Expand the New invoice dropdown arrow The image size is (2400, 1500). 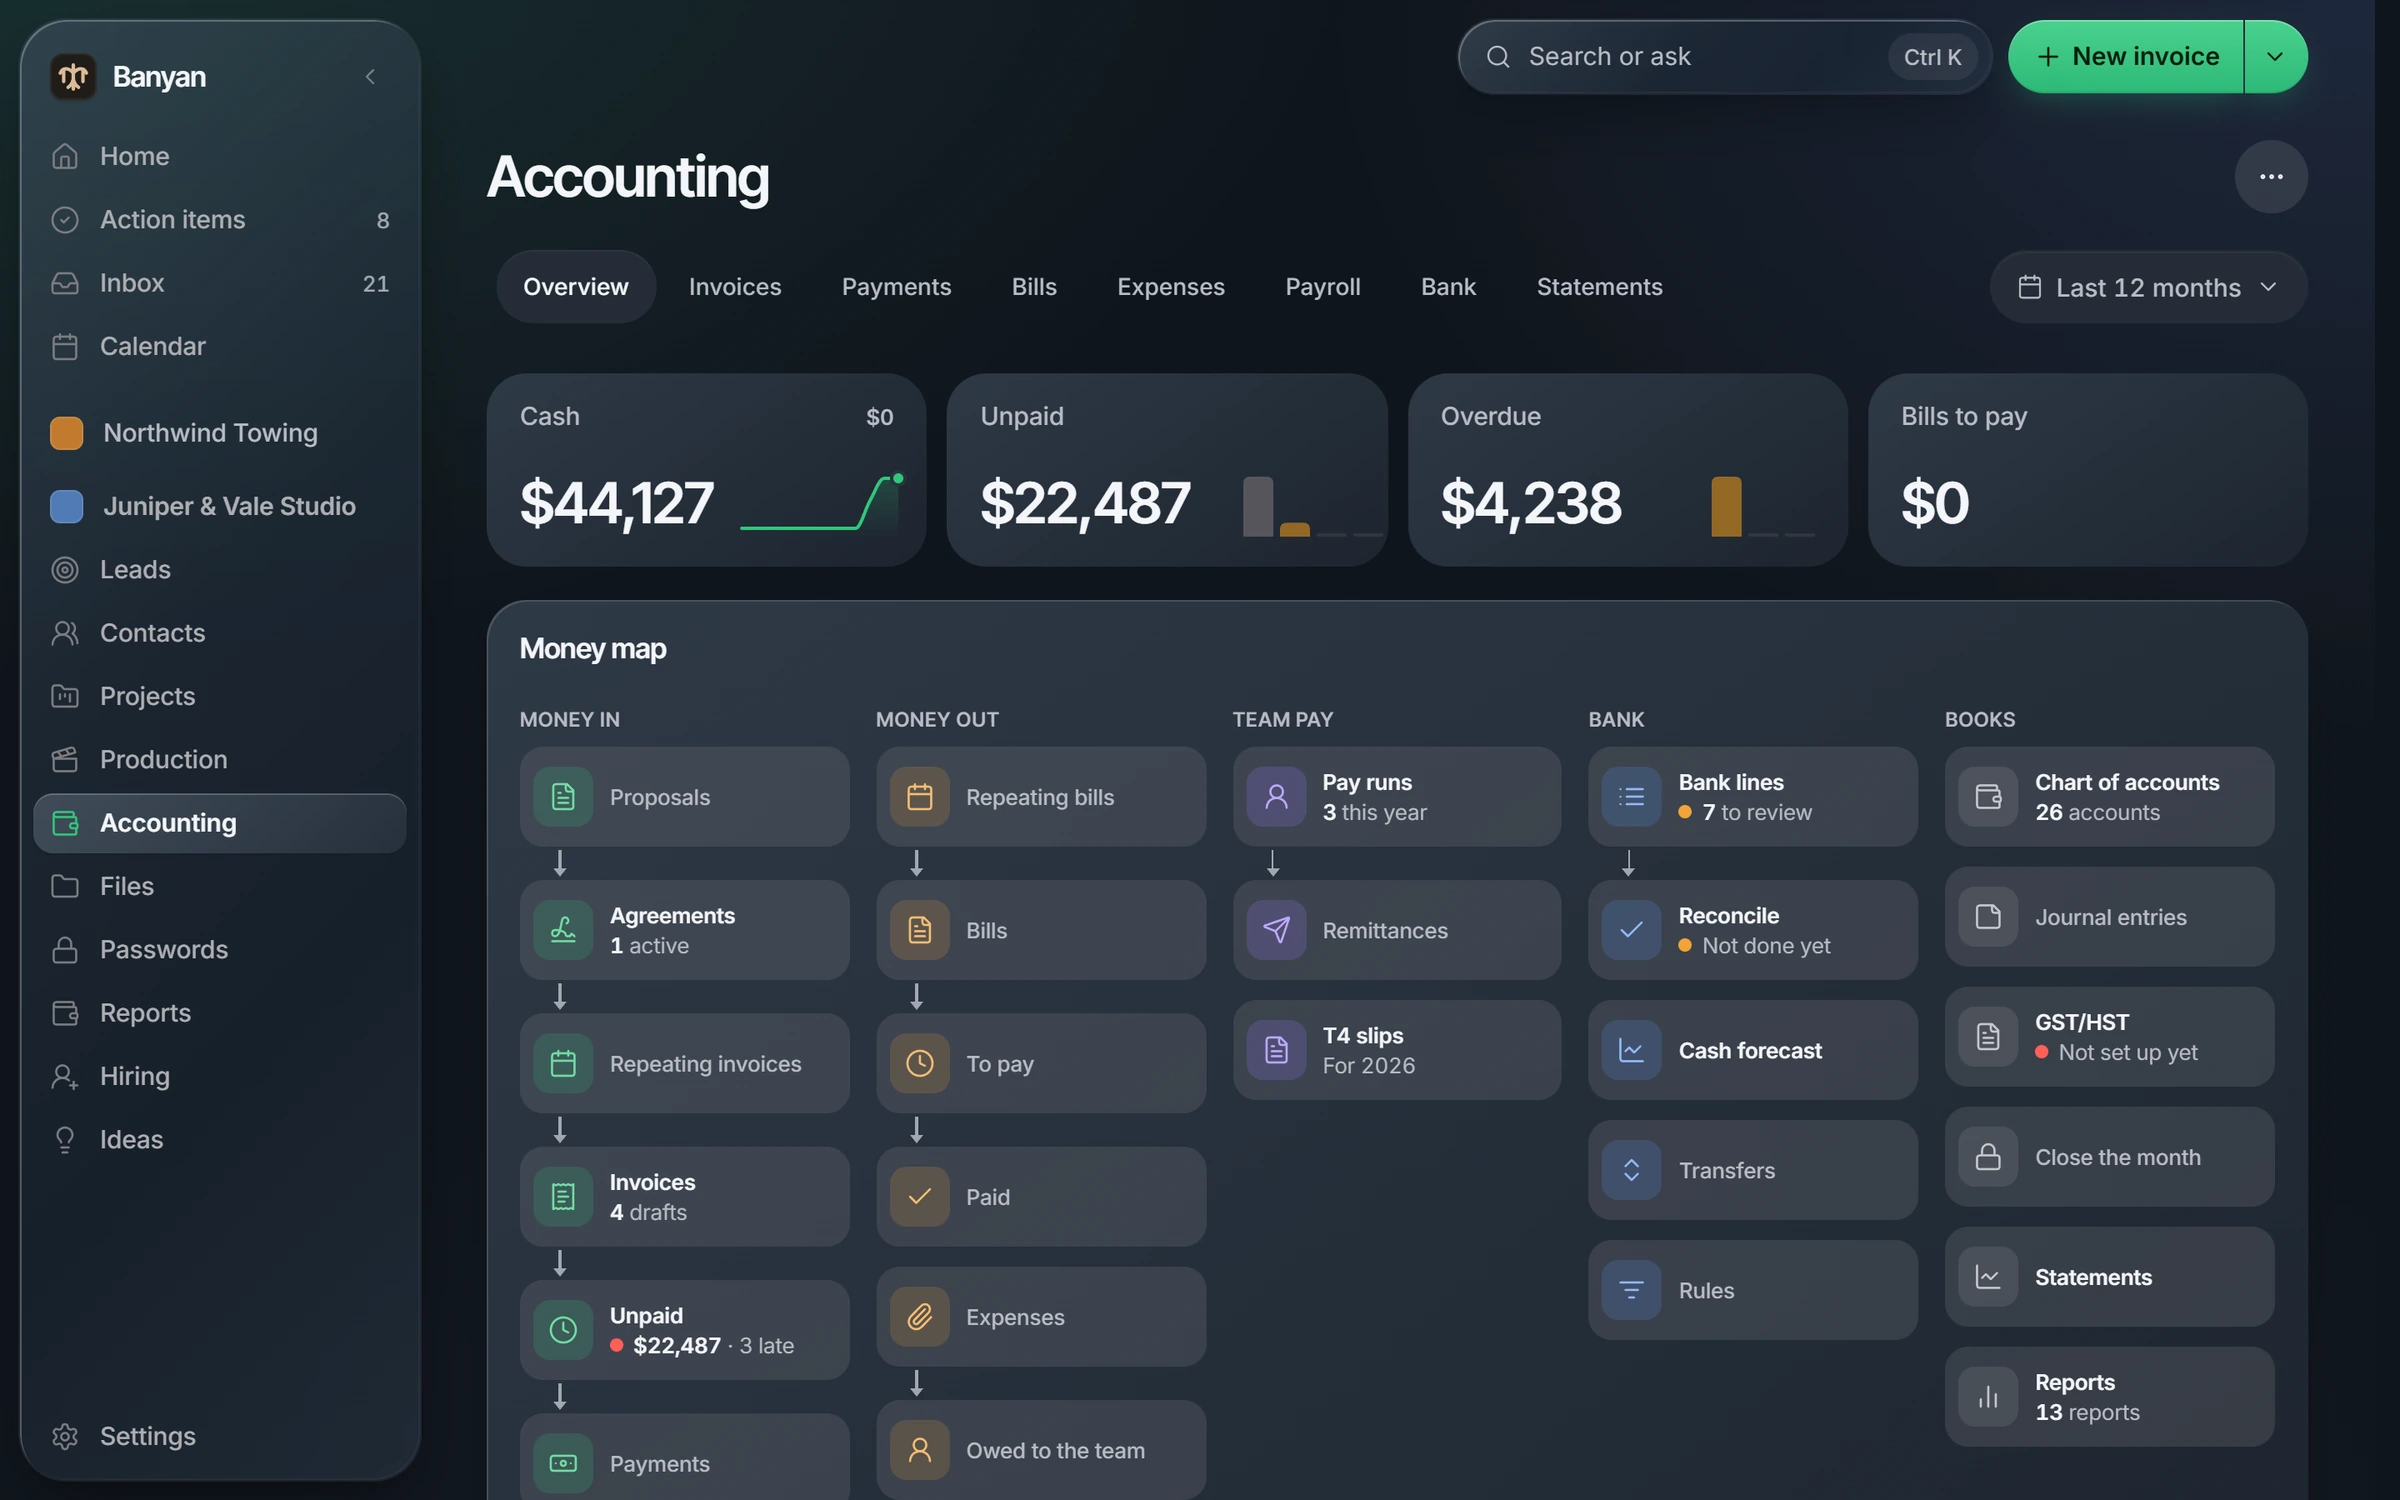coord(2275,57)
